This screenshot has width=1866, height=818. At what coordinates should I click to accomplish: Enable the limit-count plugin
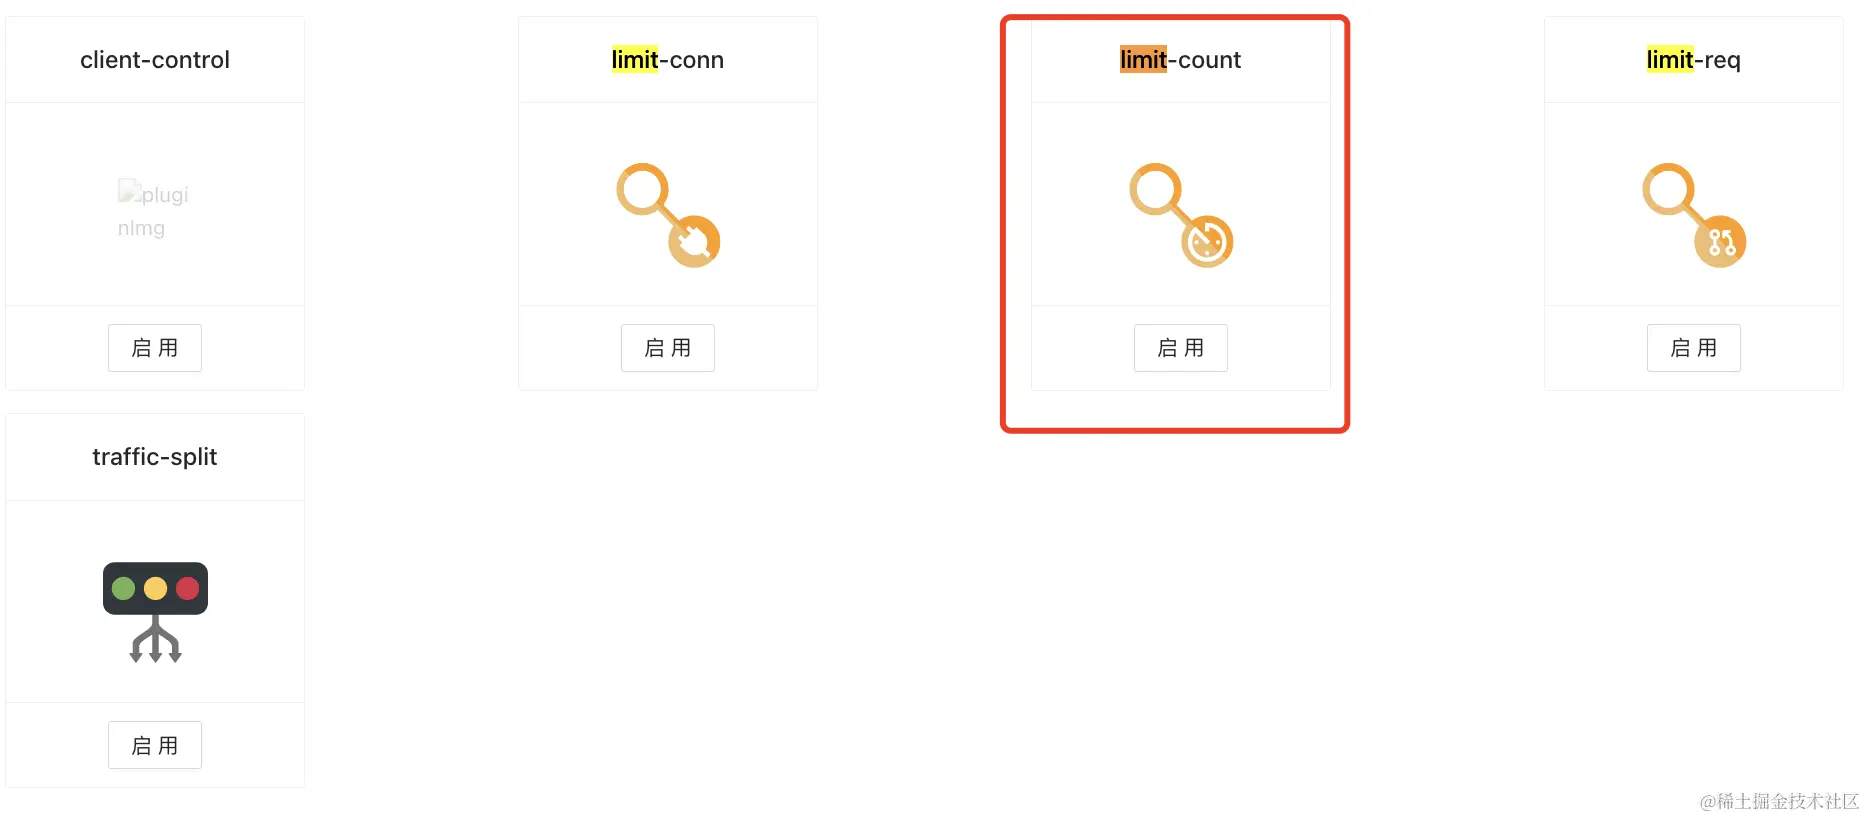pos(1181,348)
